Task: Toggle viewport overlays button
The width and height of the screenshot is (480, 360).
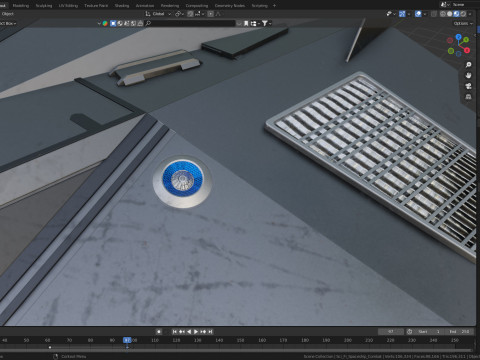Action: click(418, 14)
